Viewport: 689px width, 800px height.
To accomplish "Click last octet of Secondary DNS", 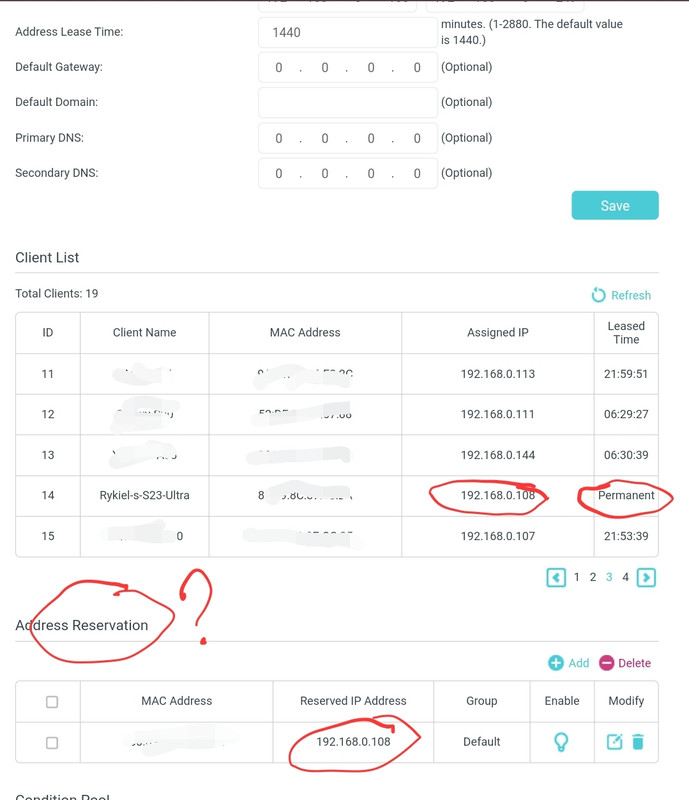I will coord(417,173).
